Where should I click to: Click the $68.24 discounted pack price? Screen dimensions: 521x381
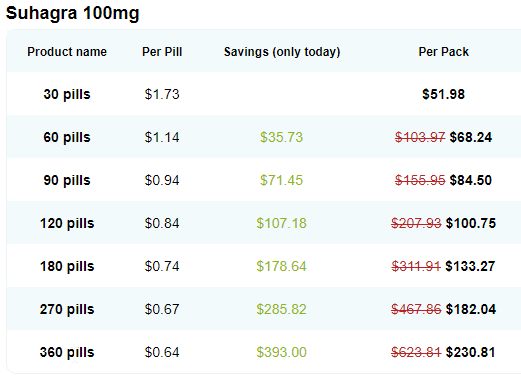click(471, 137)
